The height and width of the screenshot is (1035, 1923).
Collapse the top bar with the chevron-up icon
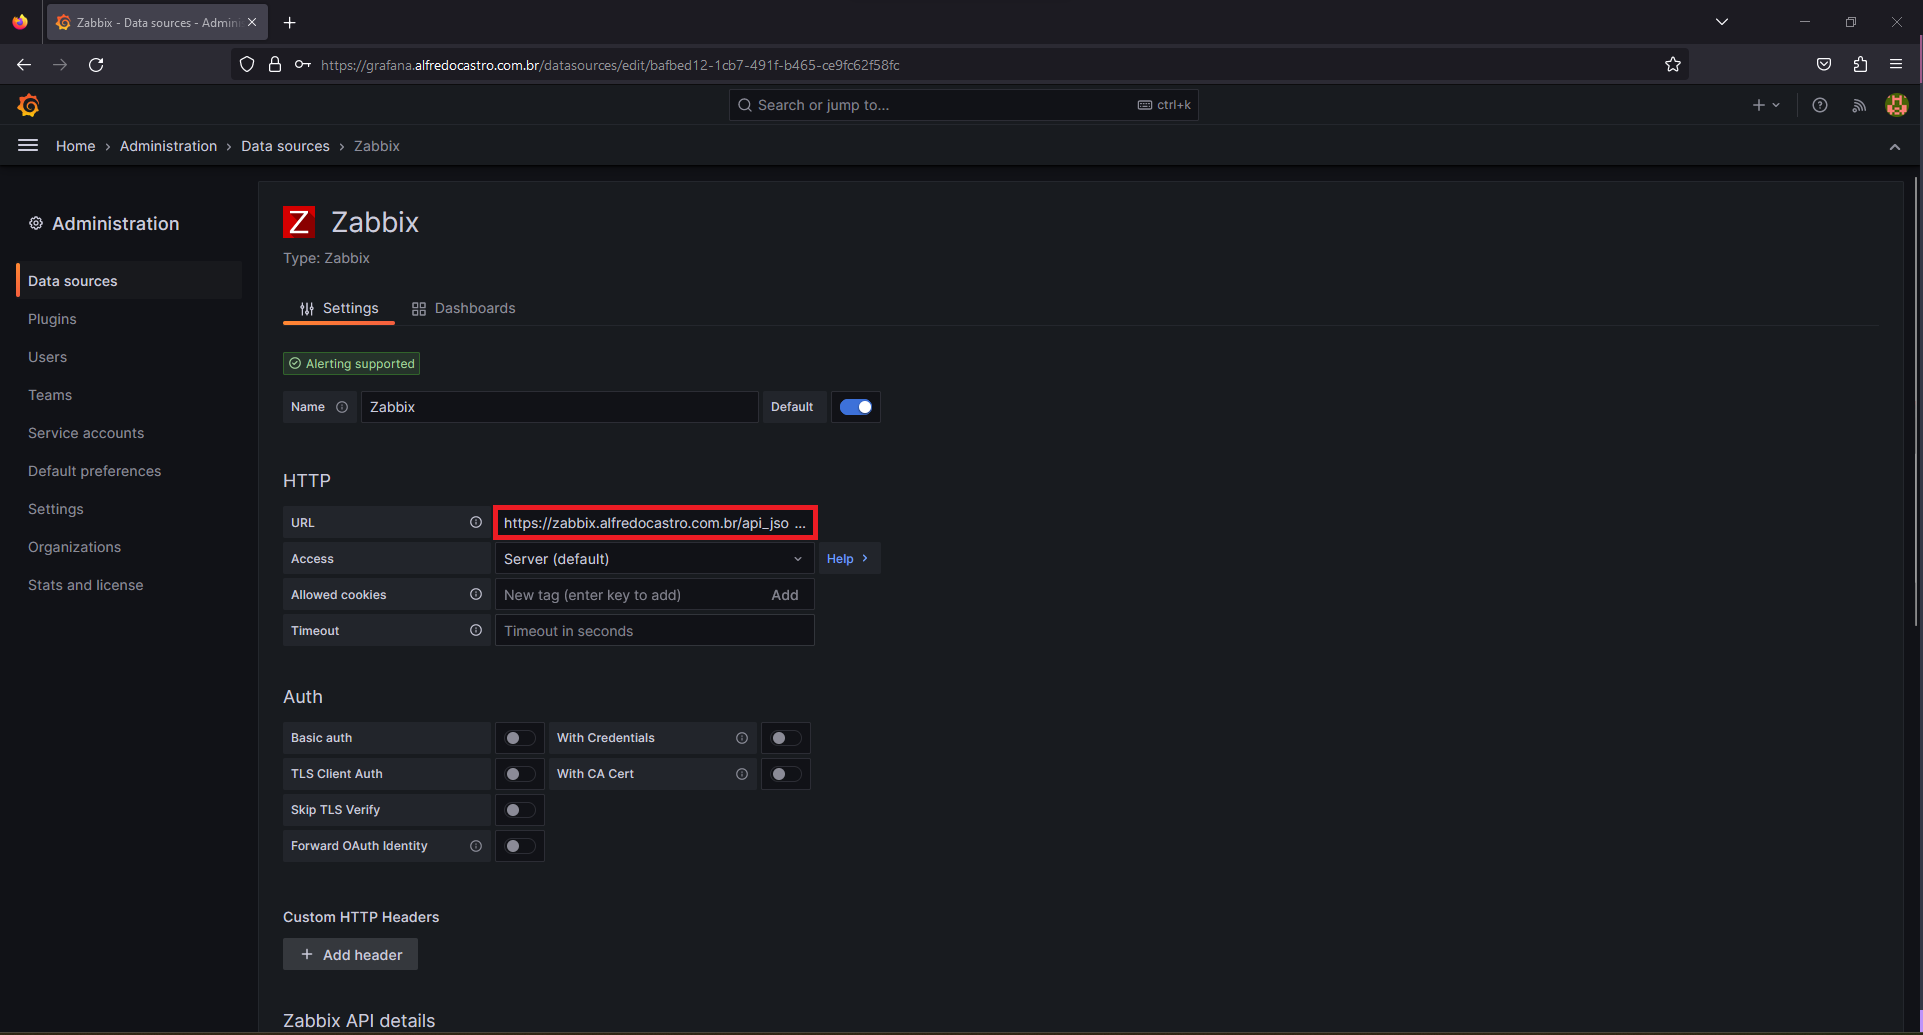tap(1895, 147)
